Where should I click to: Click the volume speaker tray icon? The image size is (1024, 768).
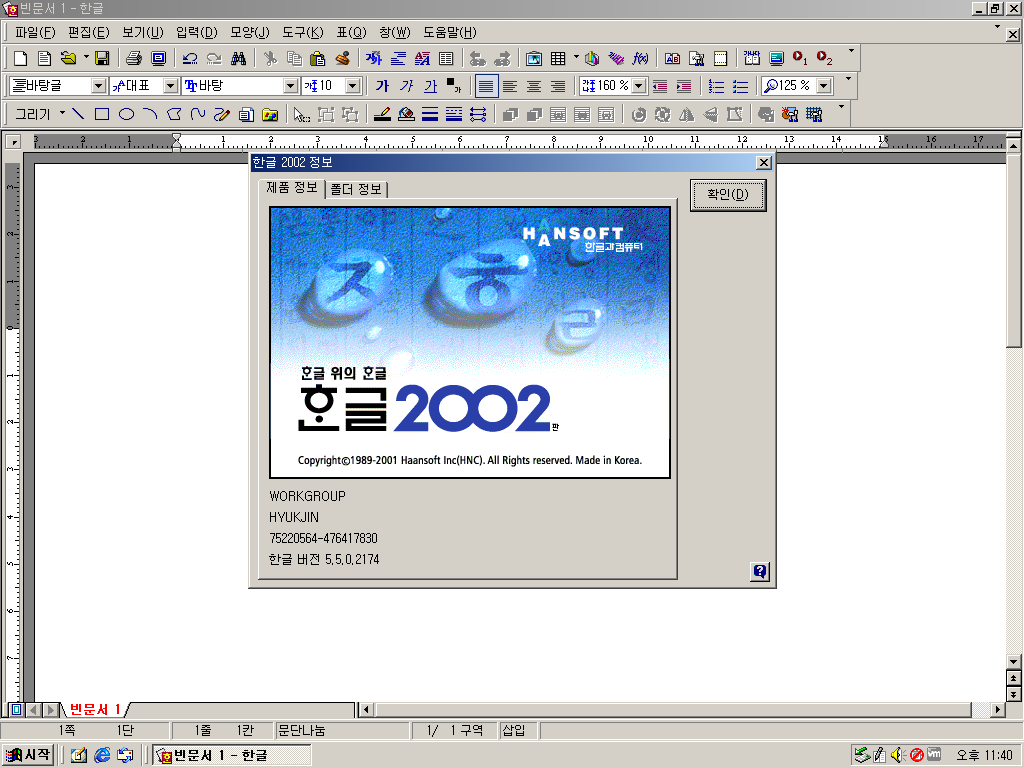click(899, 755)
